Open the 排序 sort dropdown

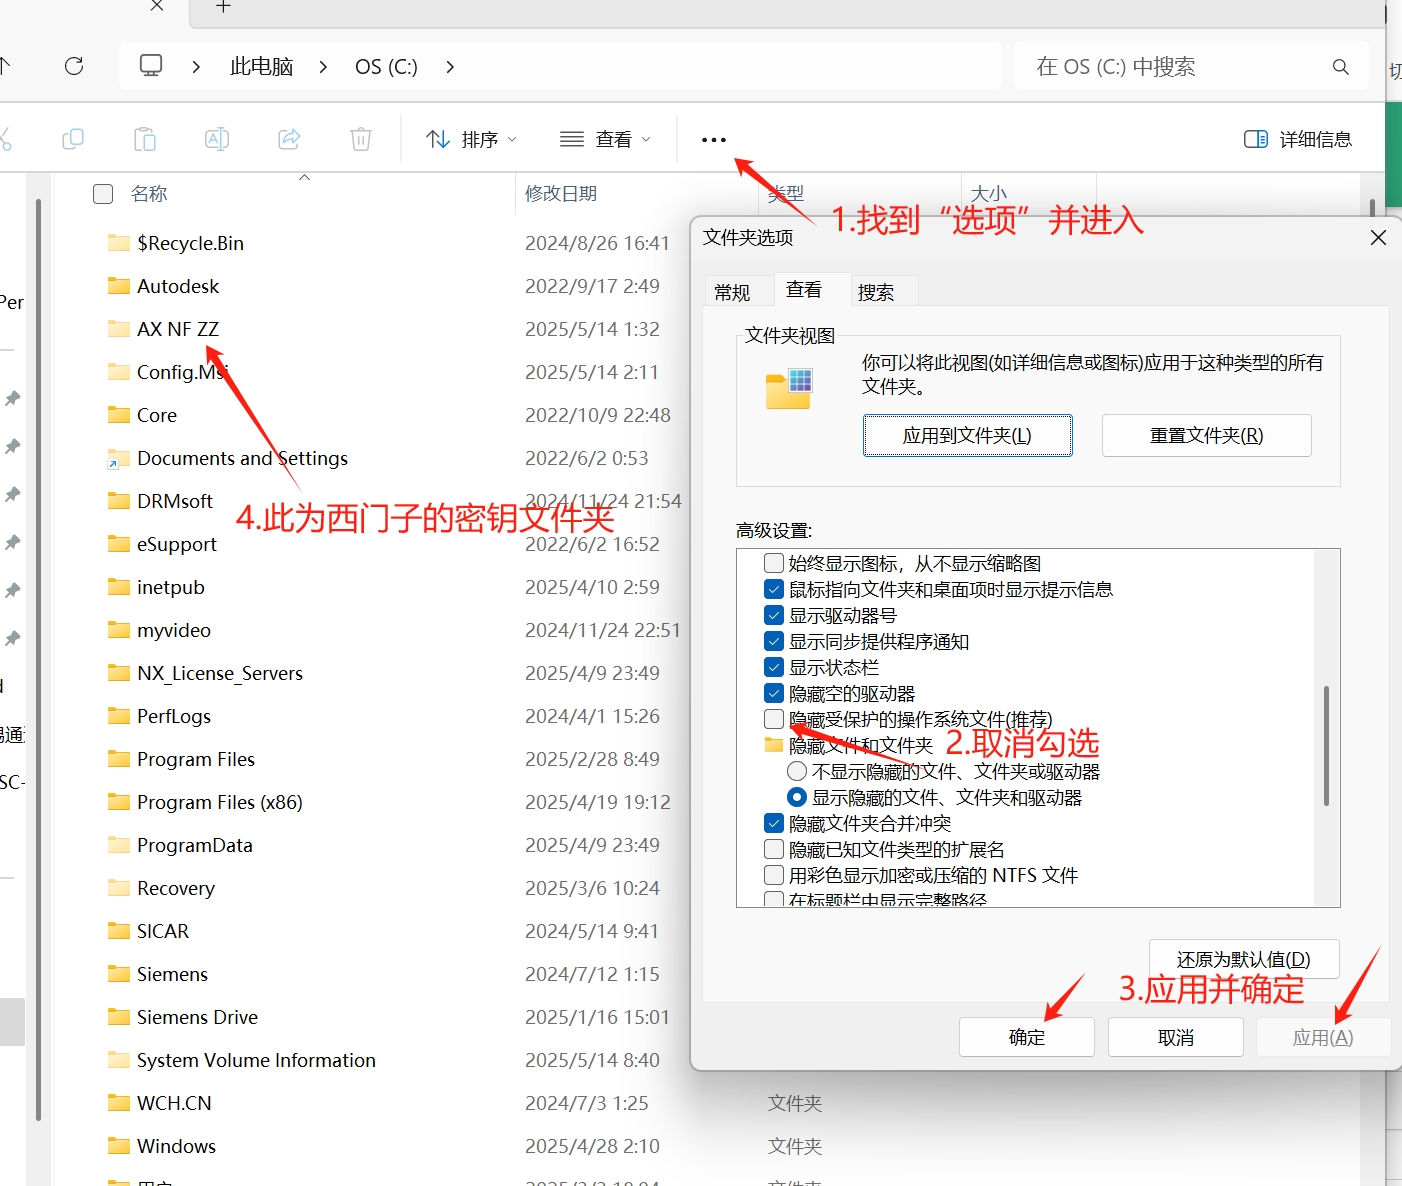pyautogui.click(x=469, y=139)
